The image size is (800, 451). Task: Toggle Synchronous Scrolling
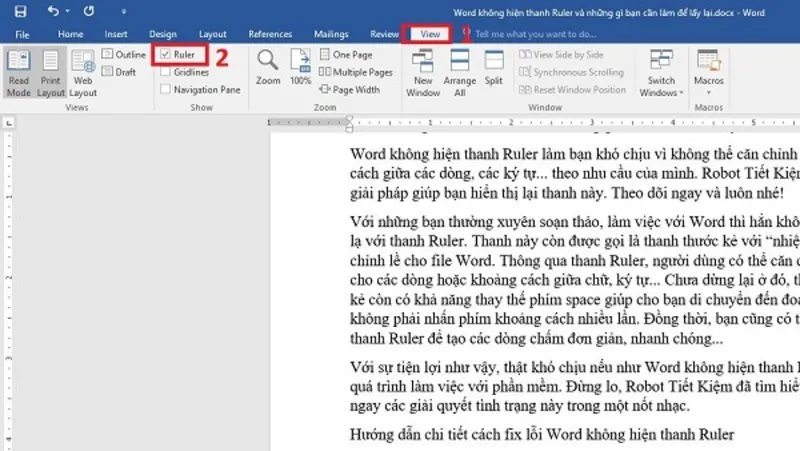click(571, 72)
